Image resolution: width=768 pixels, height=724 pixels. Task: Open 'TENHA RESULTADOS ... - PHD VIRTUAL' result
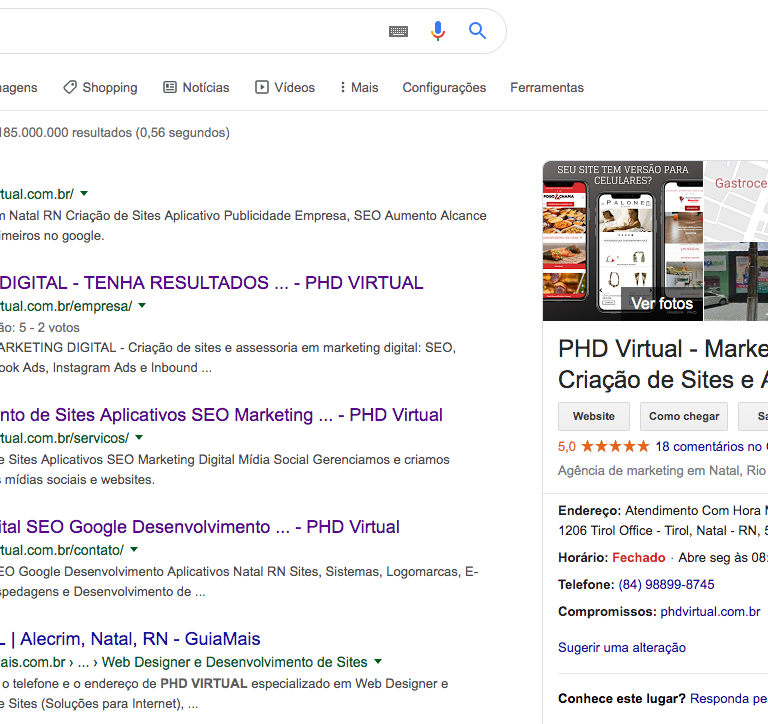(x=212, y=283)
